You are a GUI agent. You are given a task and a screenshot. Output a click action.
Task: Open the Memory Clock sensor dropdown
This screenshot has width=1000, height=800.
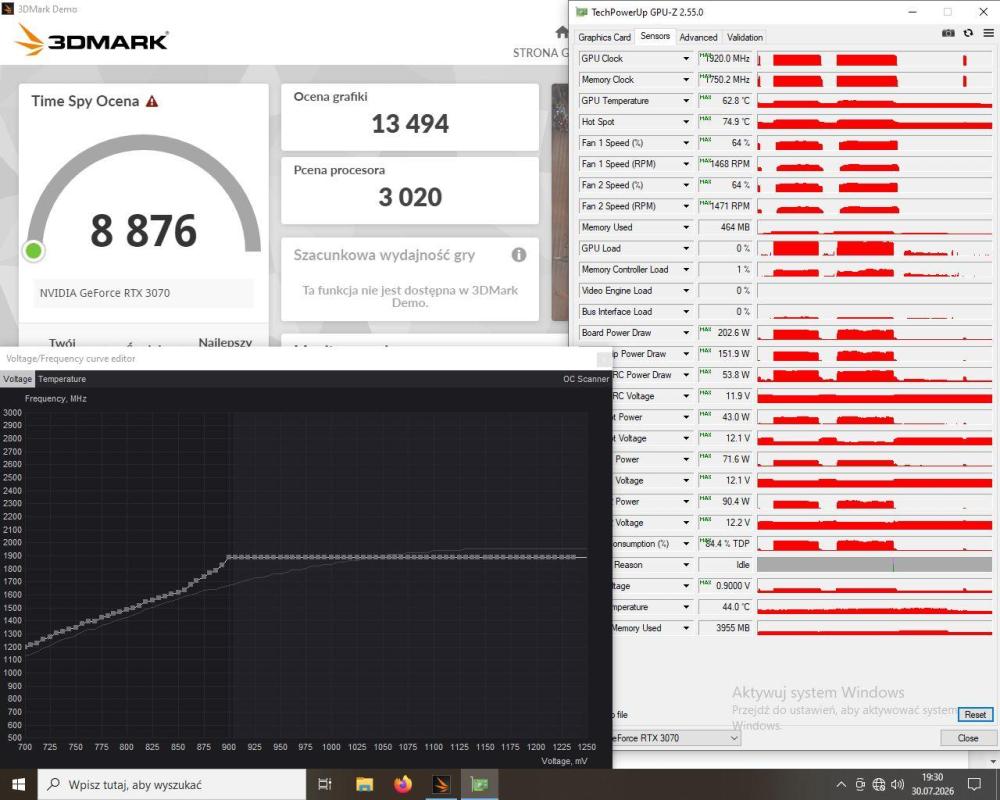pyautogui.click(x=686, y=80)
